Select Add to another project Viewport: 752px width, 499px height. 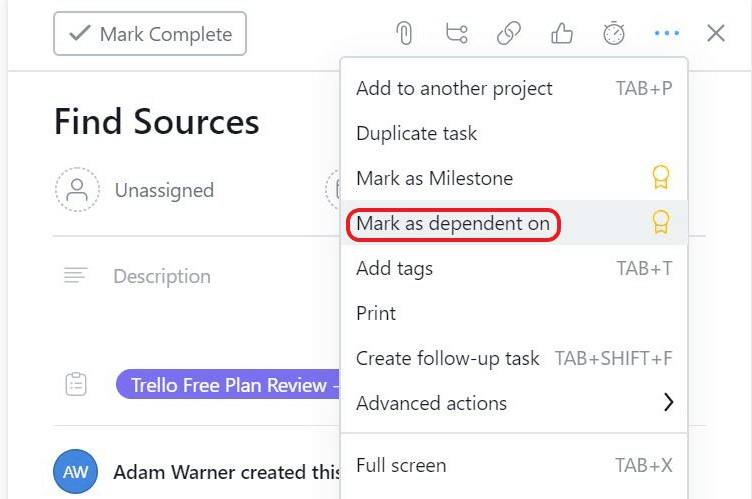[x=454, y=88]
